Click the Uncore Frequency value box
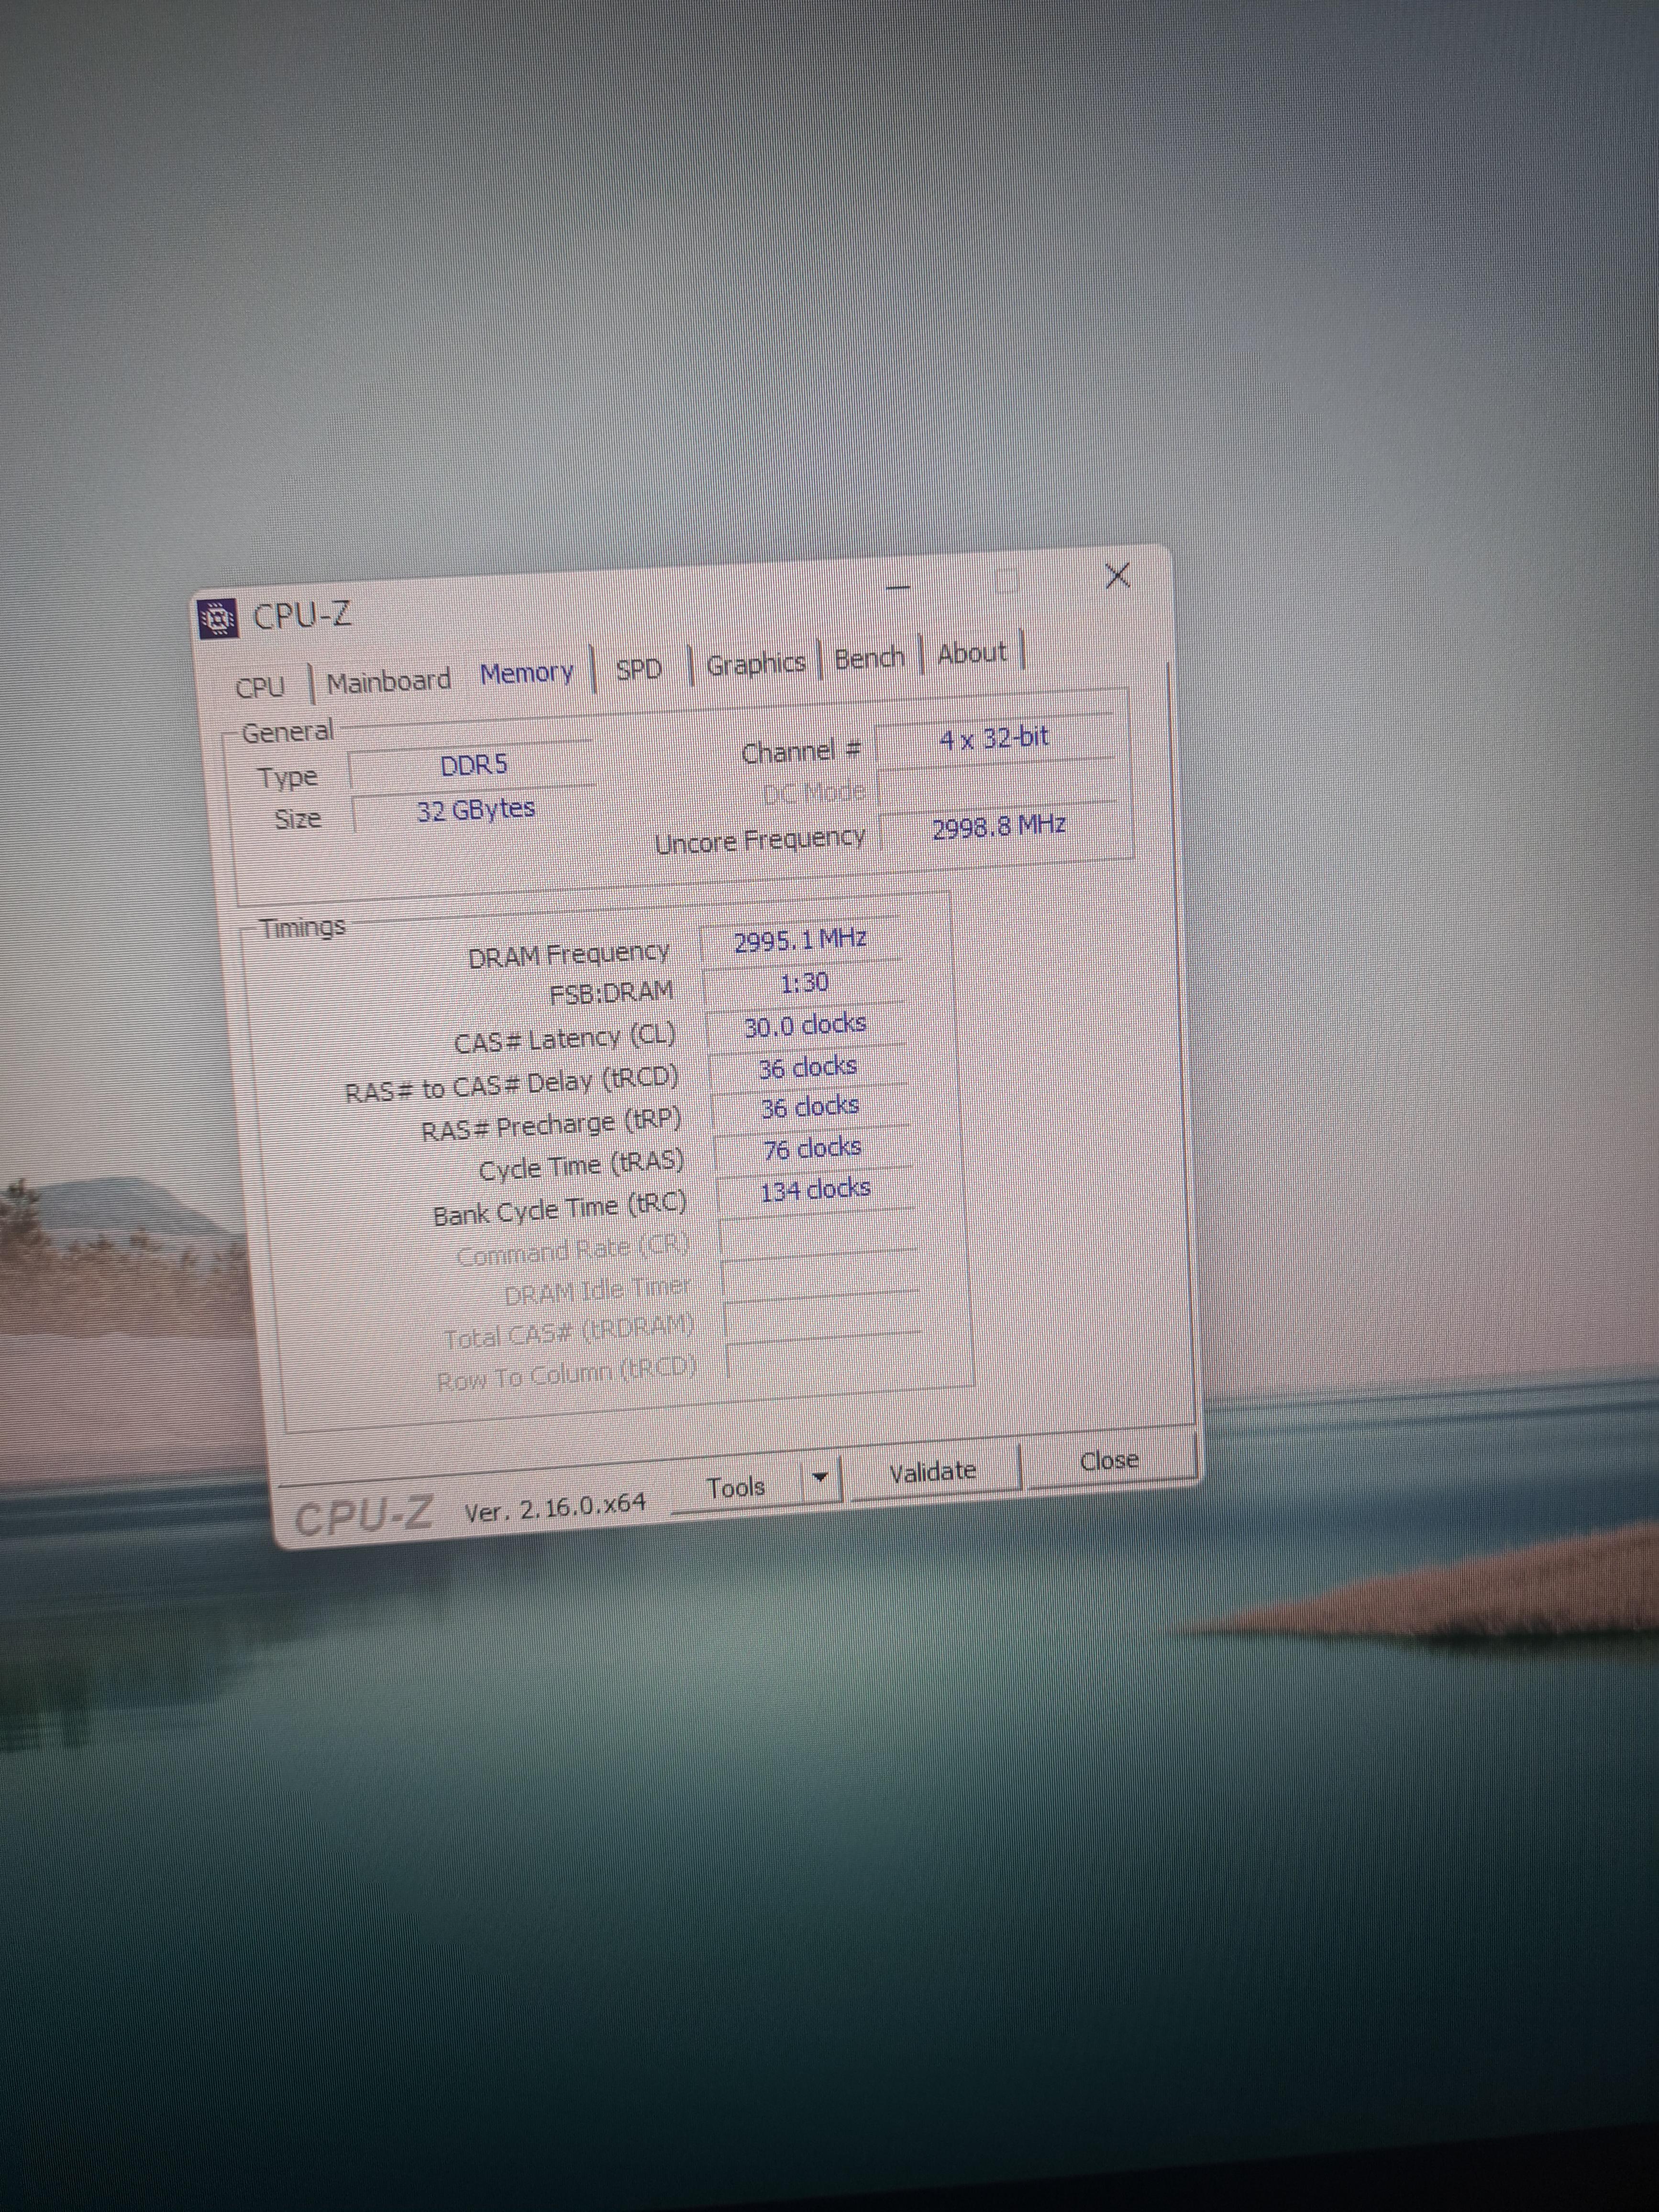The height and width of the screenshot is (2212, 1659). [x=998, y=828]
